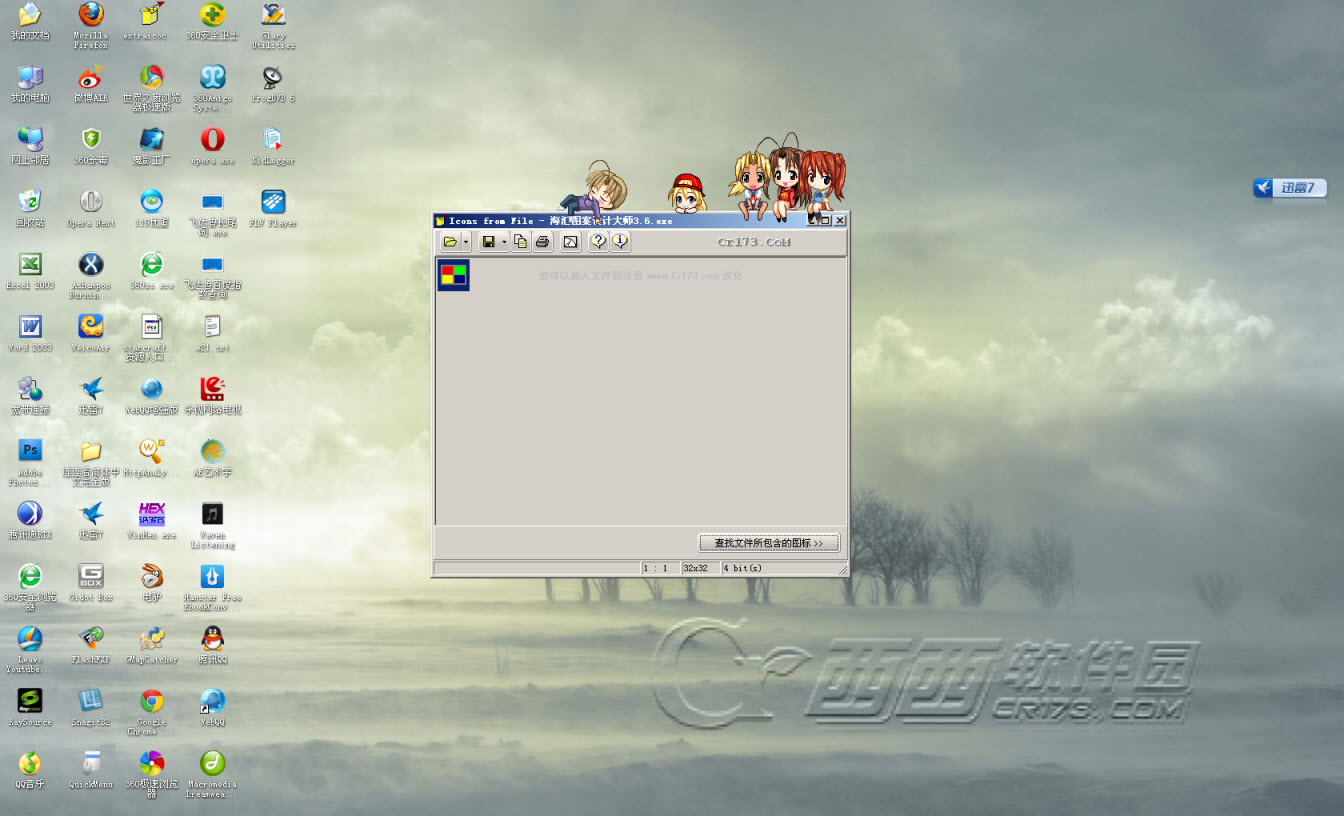Open 360杀毒 desktop icon

(91, 146)
